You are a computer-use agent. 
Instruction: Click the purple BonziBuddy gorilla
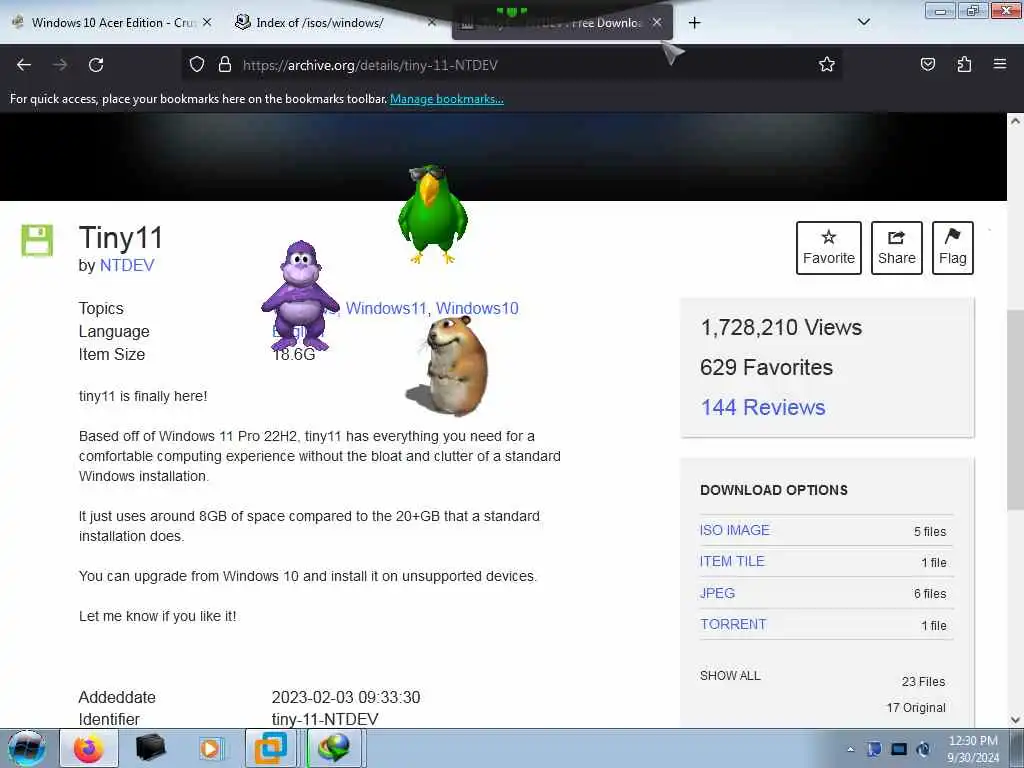(x=300, y=295)
